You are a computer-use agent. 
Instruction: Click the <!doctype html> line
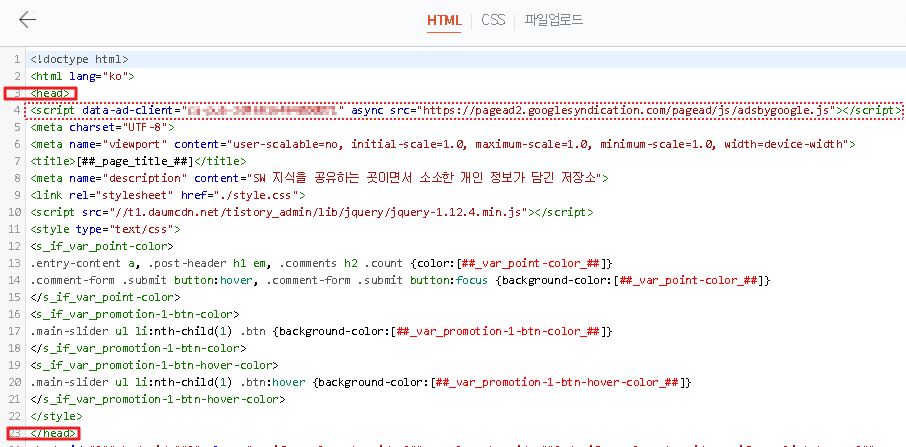79,59
